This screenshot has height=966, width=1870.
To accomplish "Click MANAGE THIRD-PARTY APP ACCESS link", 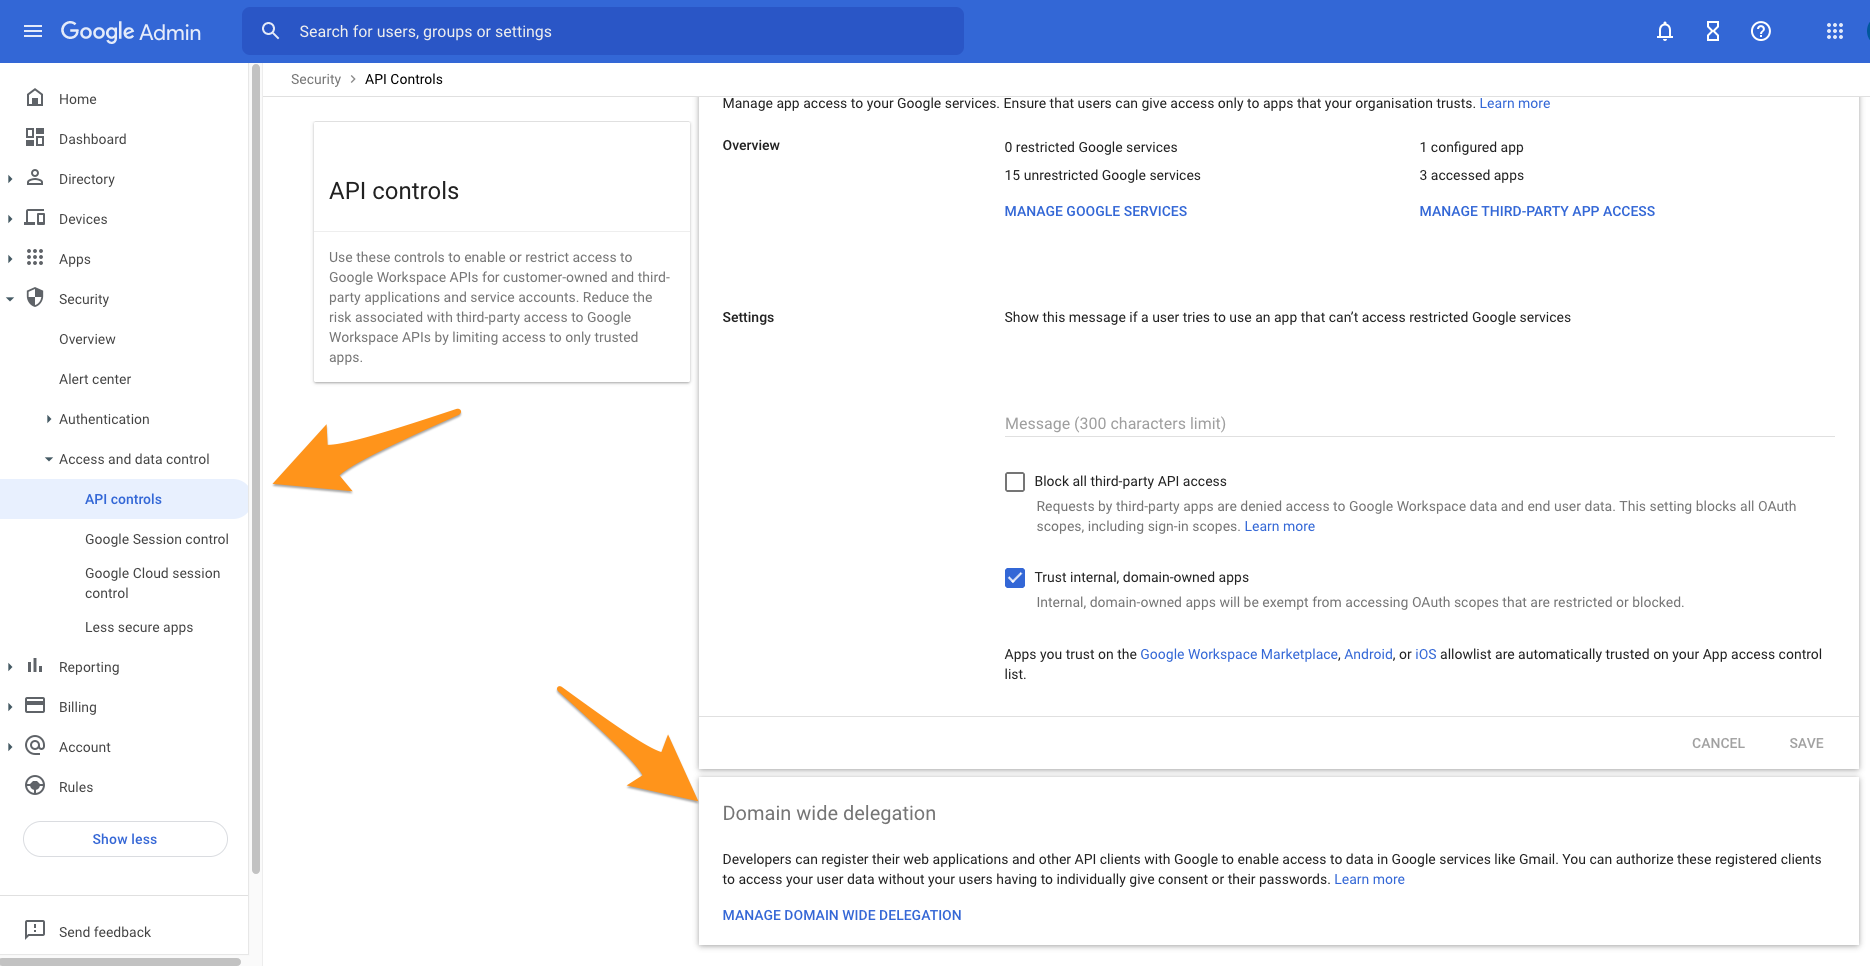I will [1536, 211].
